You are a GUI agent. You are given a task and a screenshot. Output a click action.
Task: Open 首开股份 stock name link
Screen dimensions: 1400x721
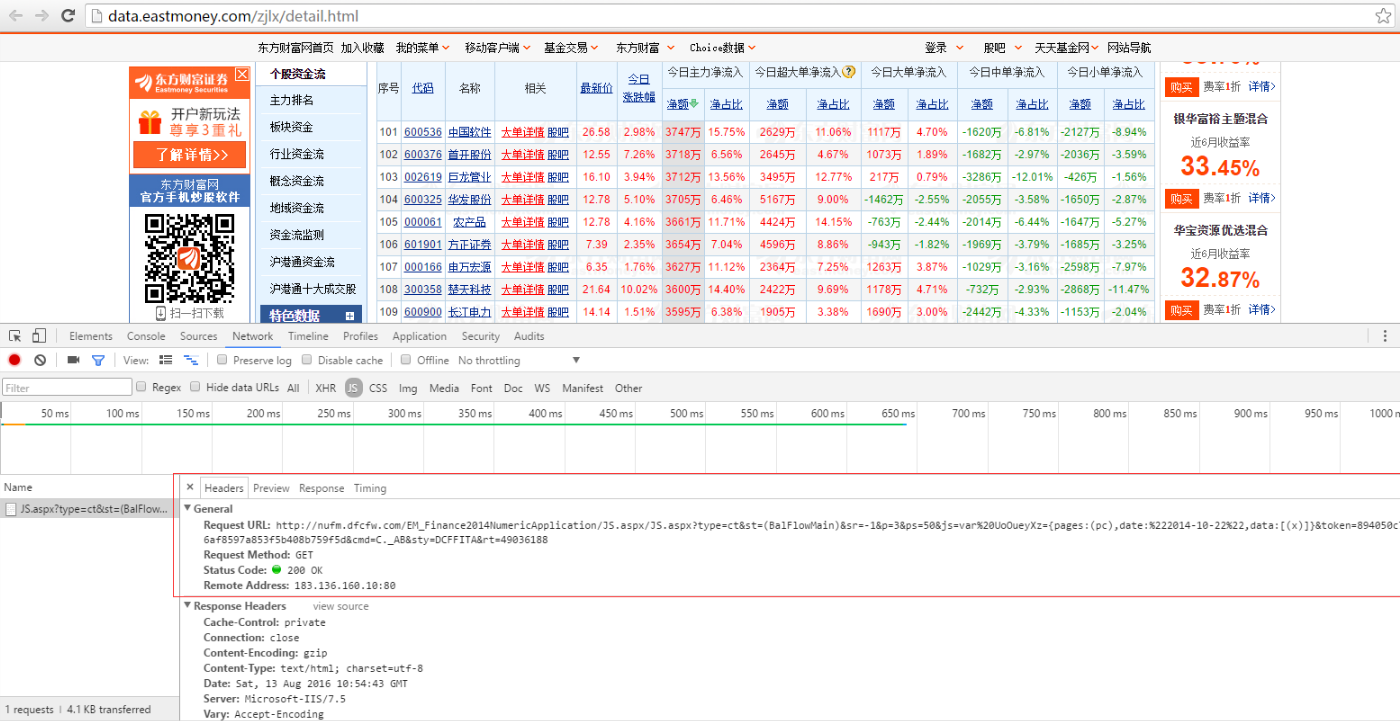point(470,154)
